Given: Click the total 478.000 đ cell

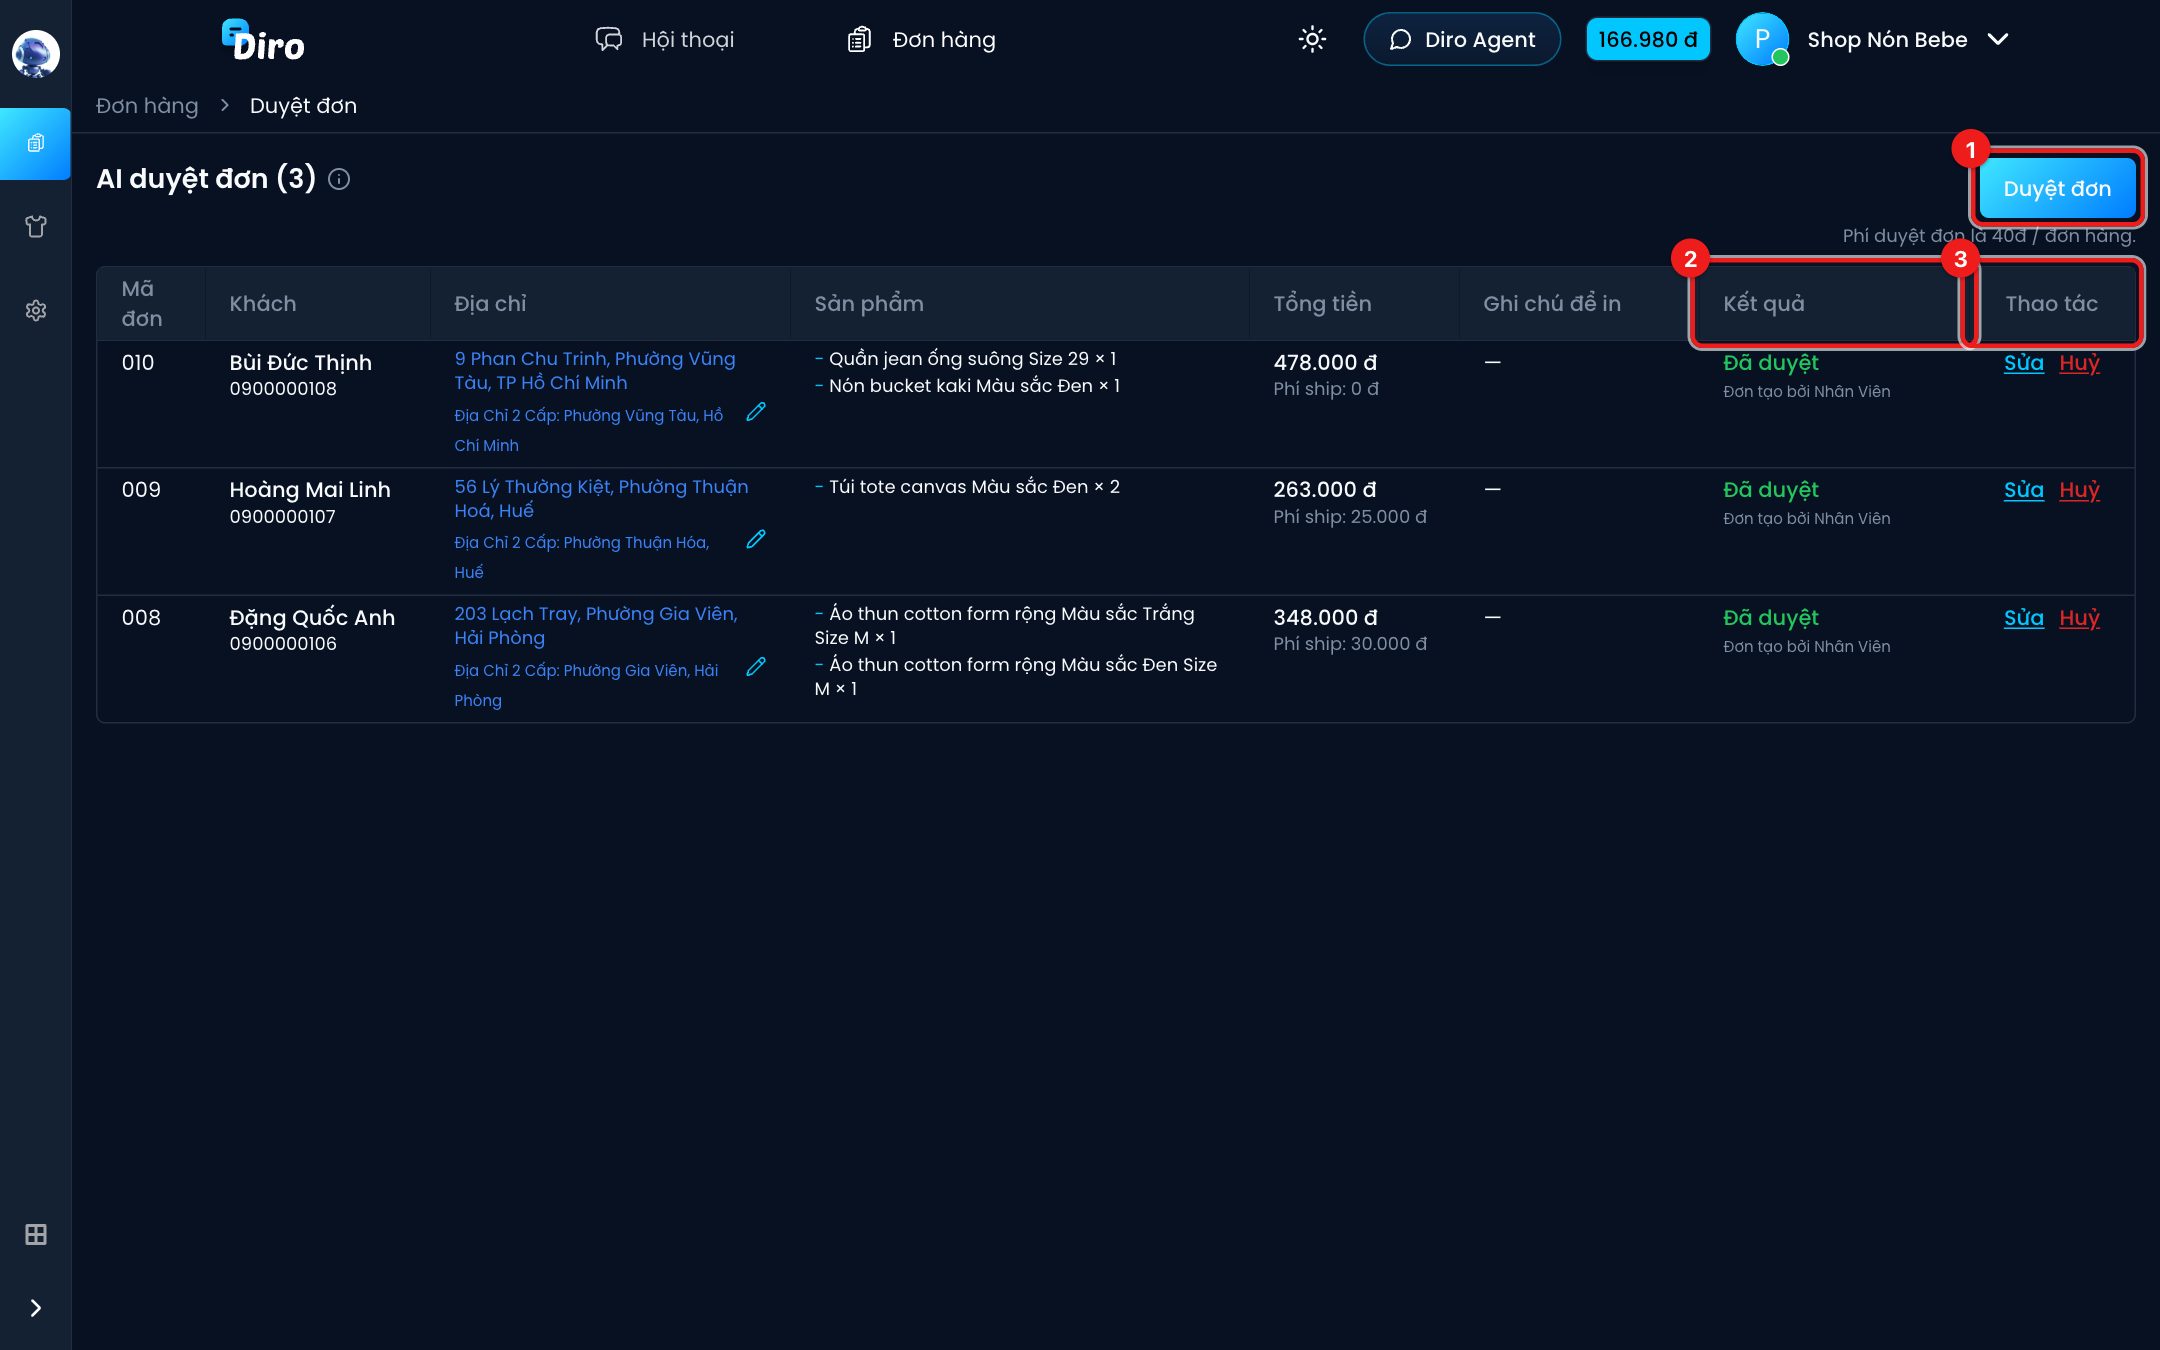Looking at the screenshot, I should click(1325, 362).
